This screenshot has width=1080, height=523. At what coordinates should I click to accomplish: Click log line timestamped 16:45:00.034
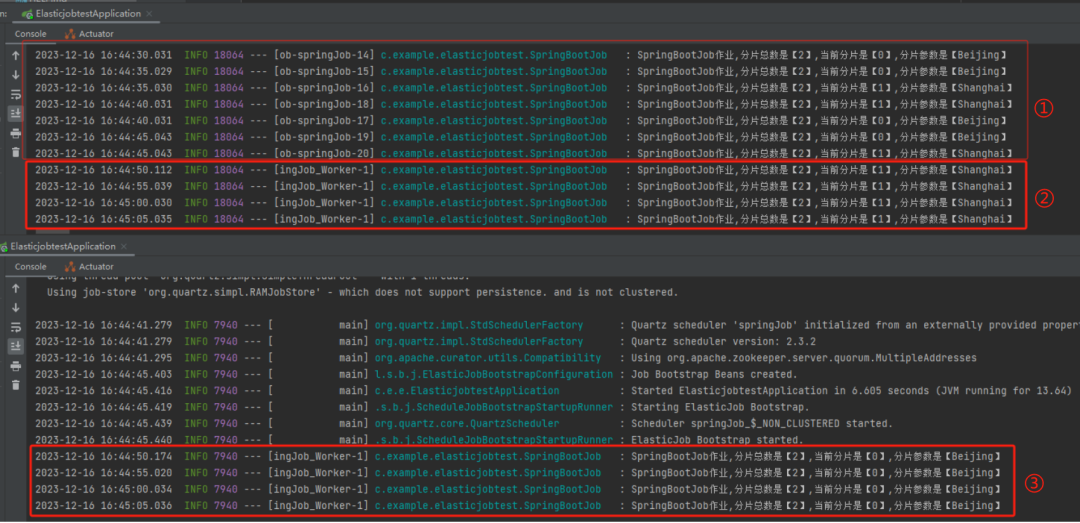pyautogui.click(x=517, y=489)
